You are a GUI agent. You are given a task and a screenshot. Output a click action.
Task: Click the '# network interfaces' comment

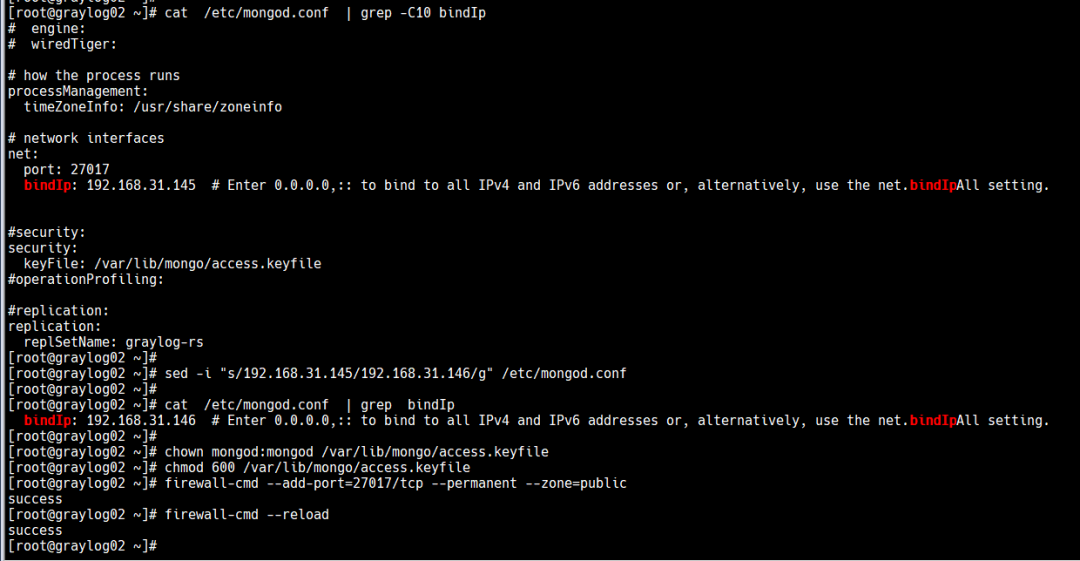coord(86,139)
